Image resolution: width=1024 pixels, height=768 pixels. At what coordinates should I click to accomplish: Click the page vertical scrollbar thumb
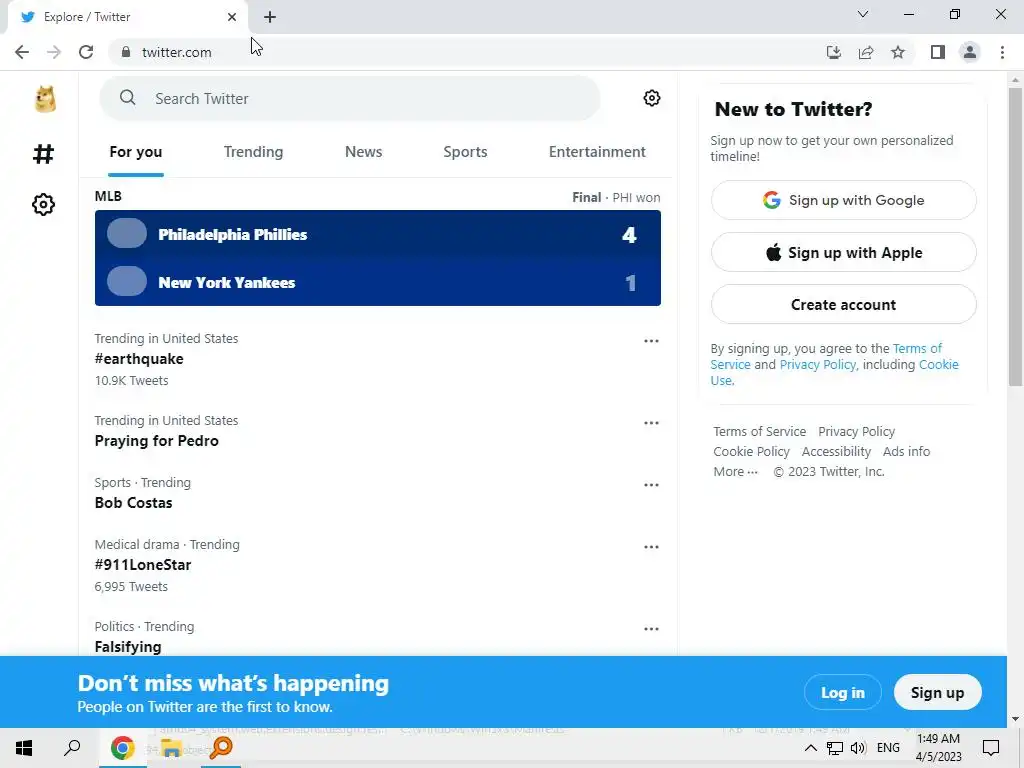tap(1015, 236)
